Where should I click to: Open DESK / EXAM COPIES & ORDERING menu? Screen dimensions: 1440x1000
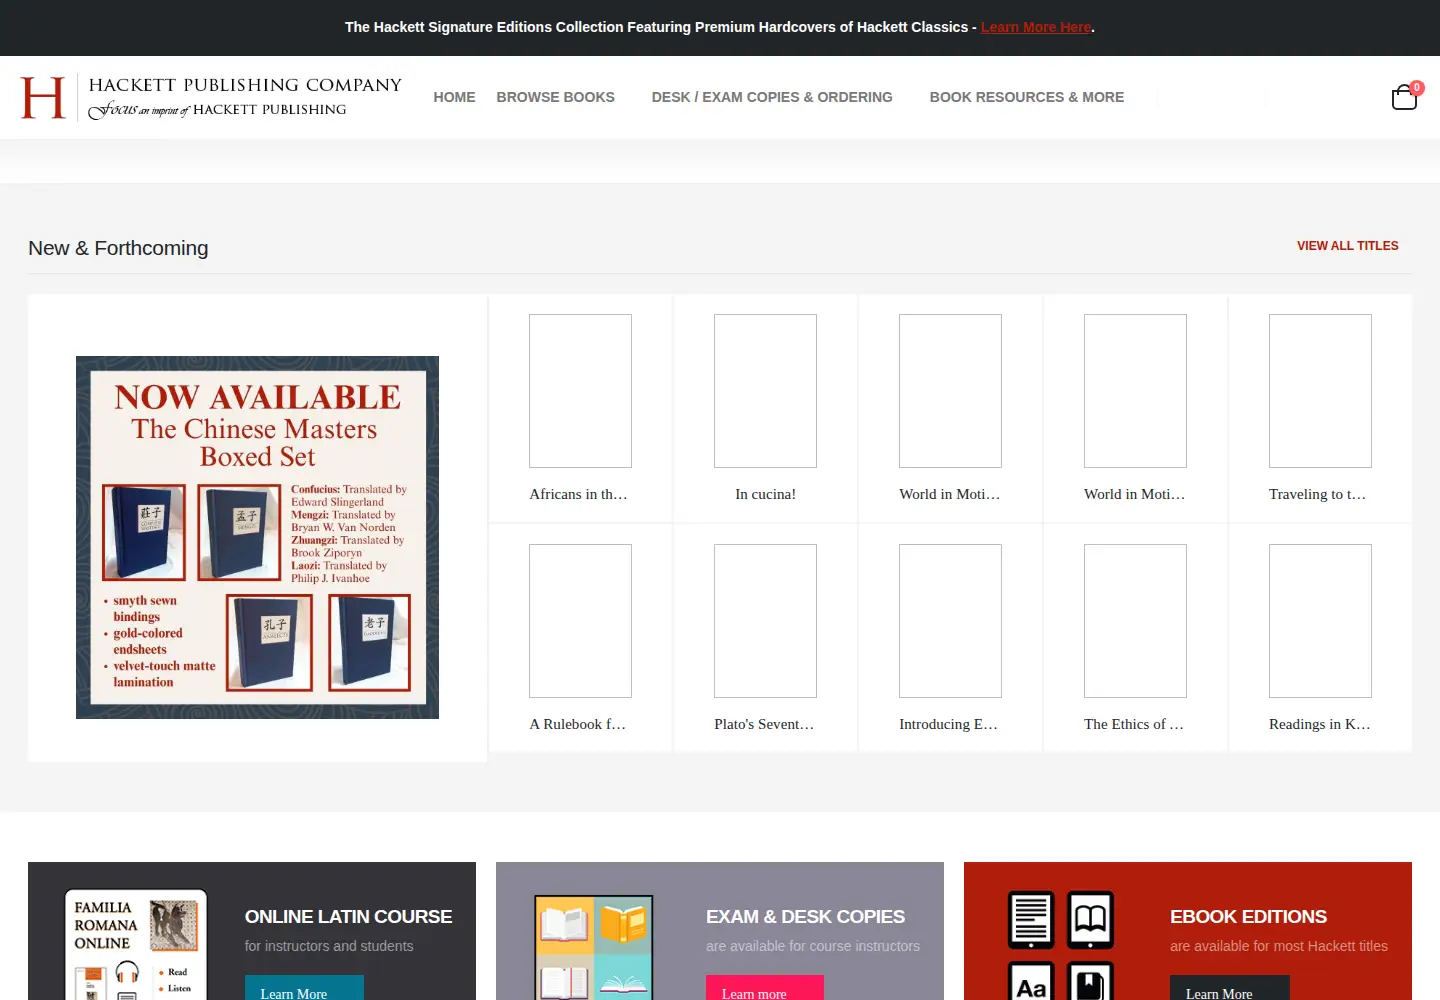(x=772, y=97)
